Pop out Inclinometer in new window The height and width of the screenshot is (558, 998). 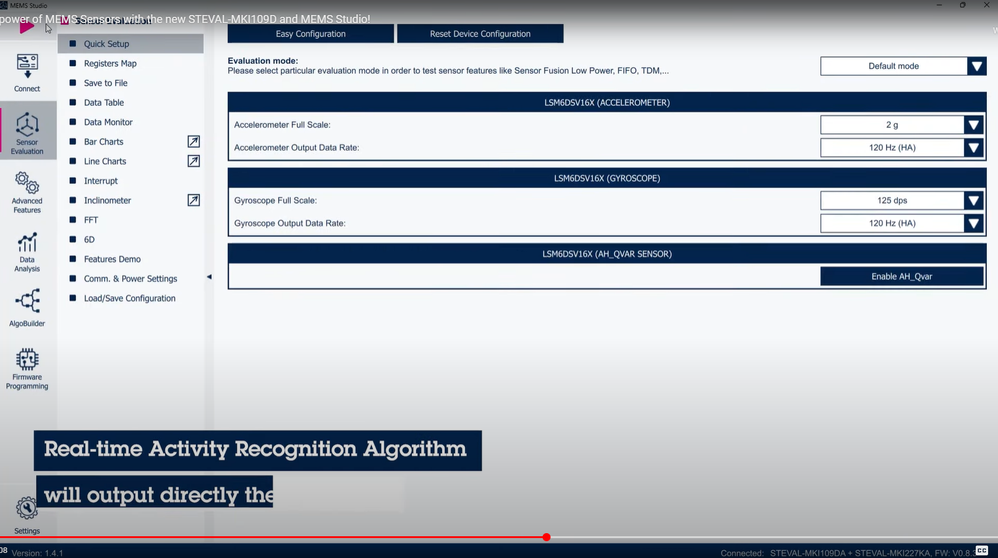click(x=193, y=200)
